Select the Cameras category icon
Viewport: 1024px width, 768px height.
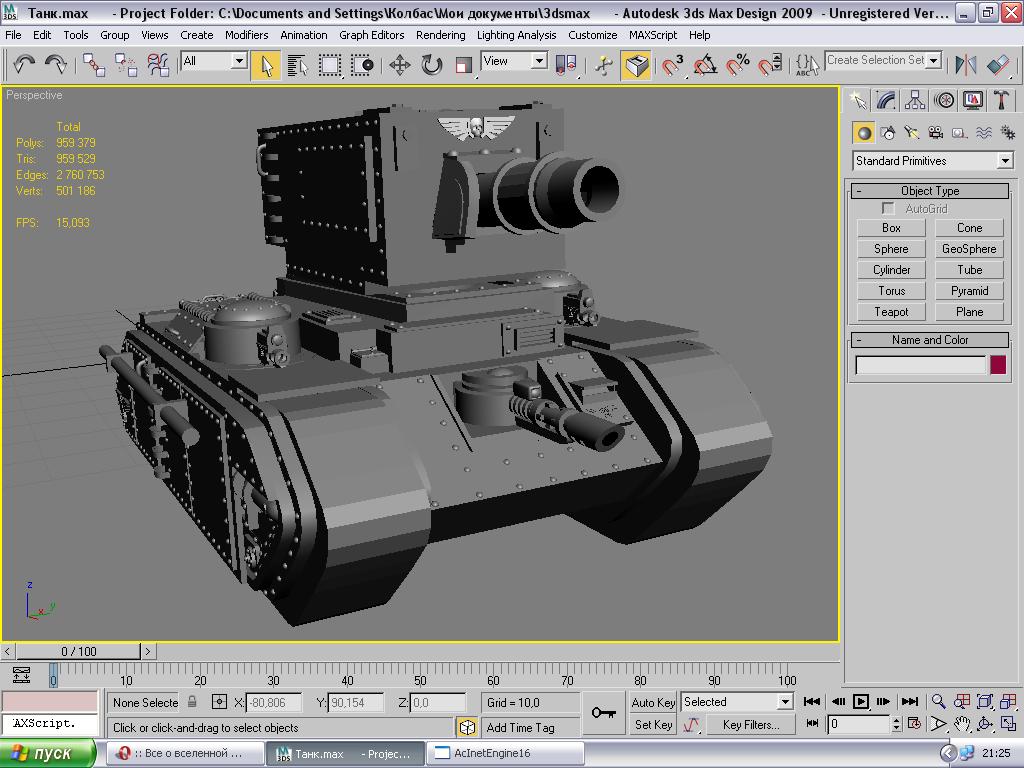pyautogui.click(x=936, y=133)
